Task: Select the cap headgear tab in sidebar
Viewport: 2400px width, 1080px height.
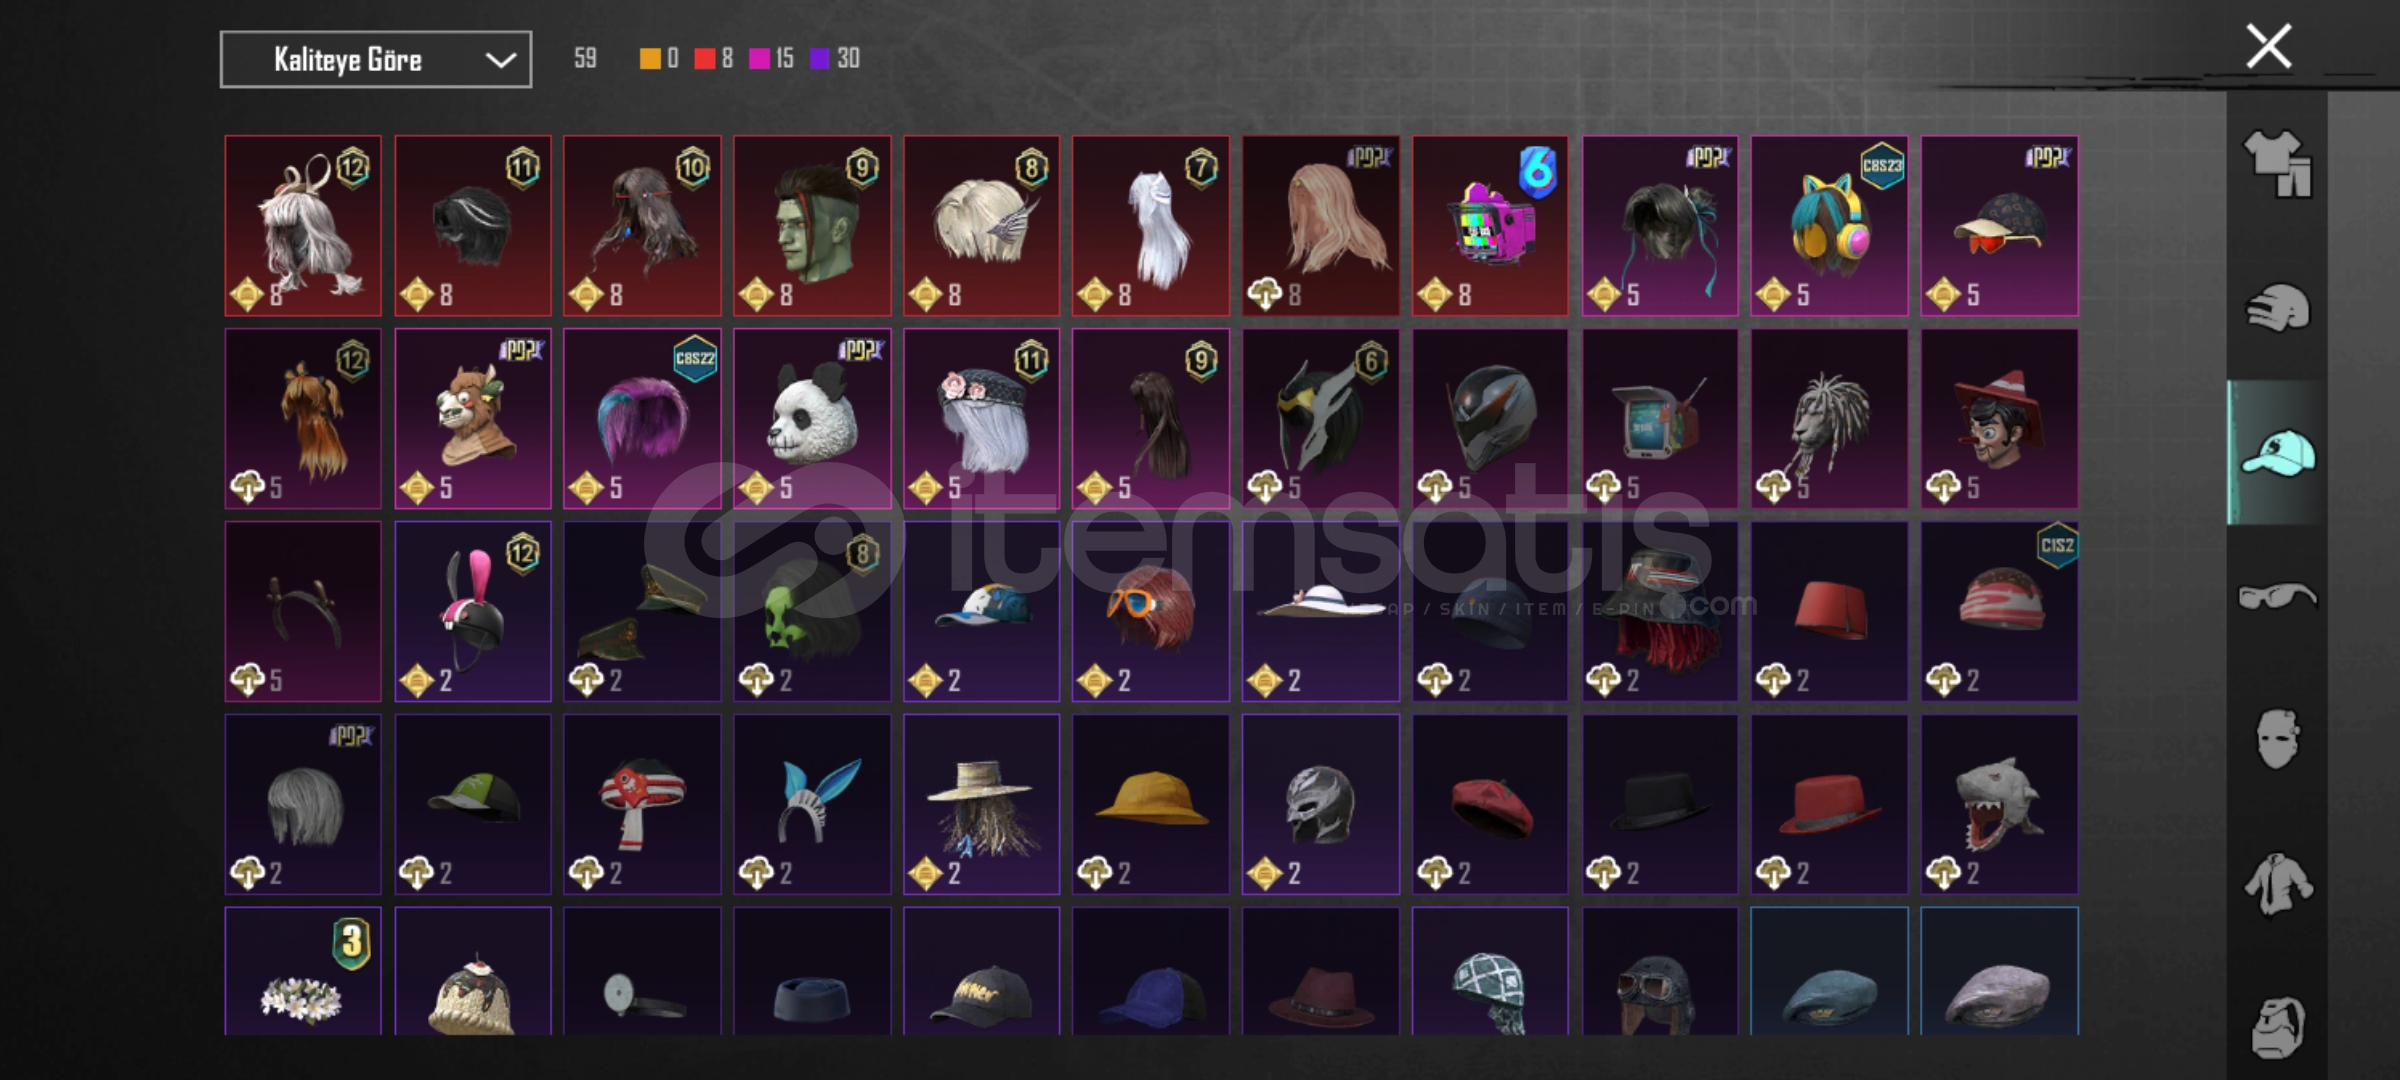Action: [x=2277, y=452]
